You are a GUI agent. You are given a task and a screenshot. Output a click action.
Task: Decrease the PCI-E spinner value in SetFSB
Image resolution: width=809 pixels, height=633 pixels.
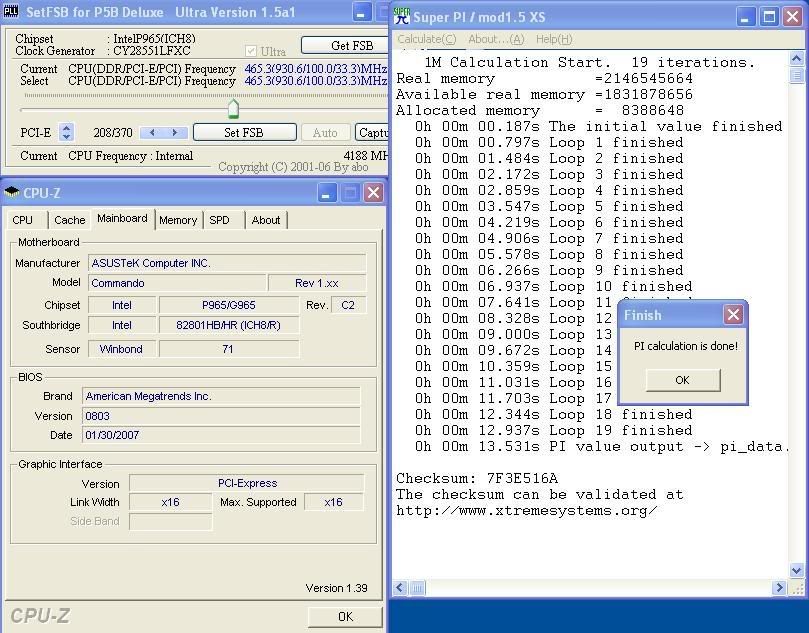[x=67, y=137]
